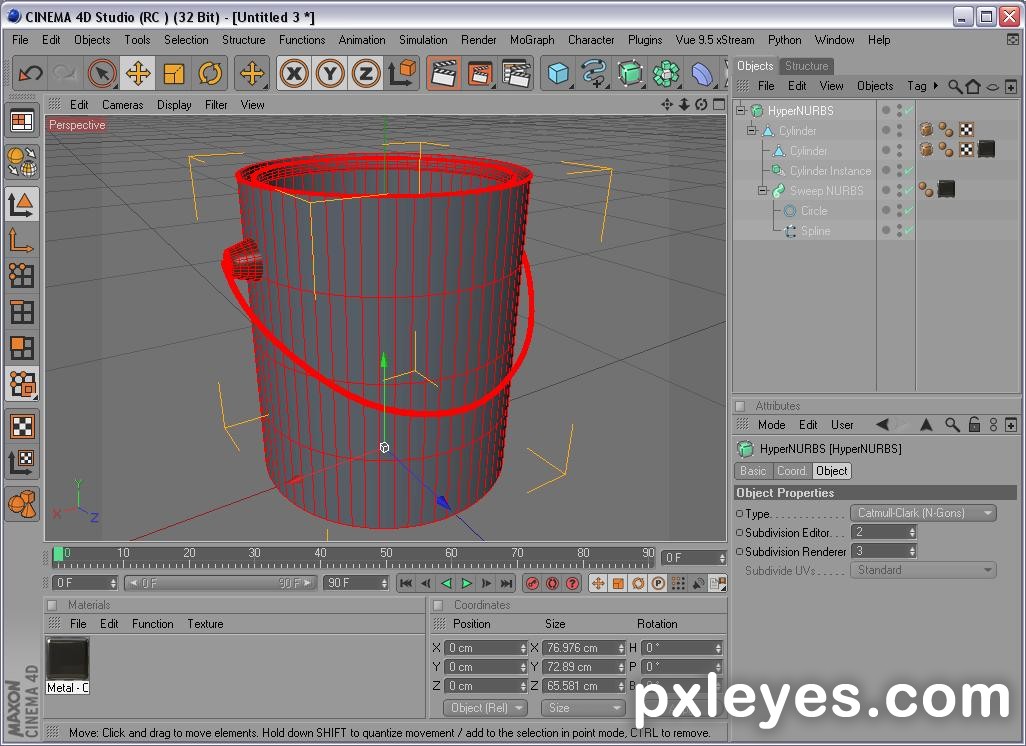1026x746 pixels.
Task: Enable Object Axis mode icon
Action: (x=22, y=240)
